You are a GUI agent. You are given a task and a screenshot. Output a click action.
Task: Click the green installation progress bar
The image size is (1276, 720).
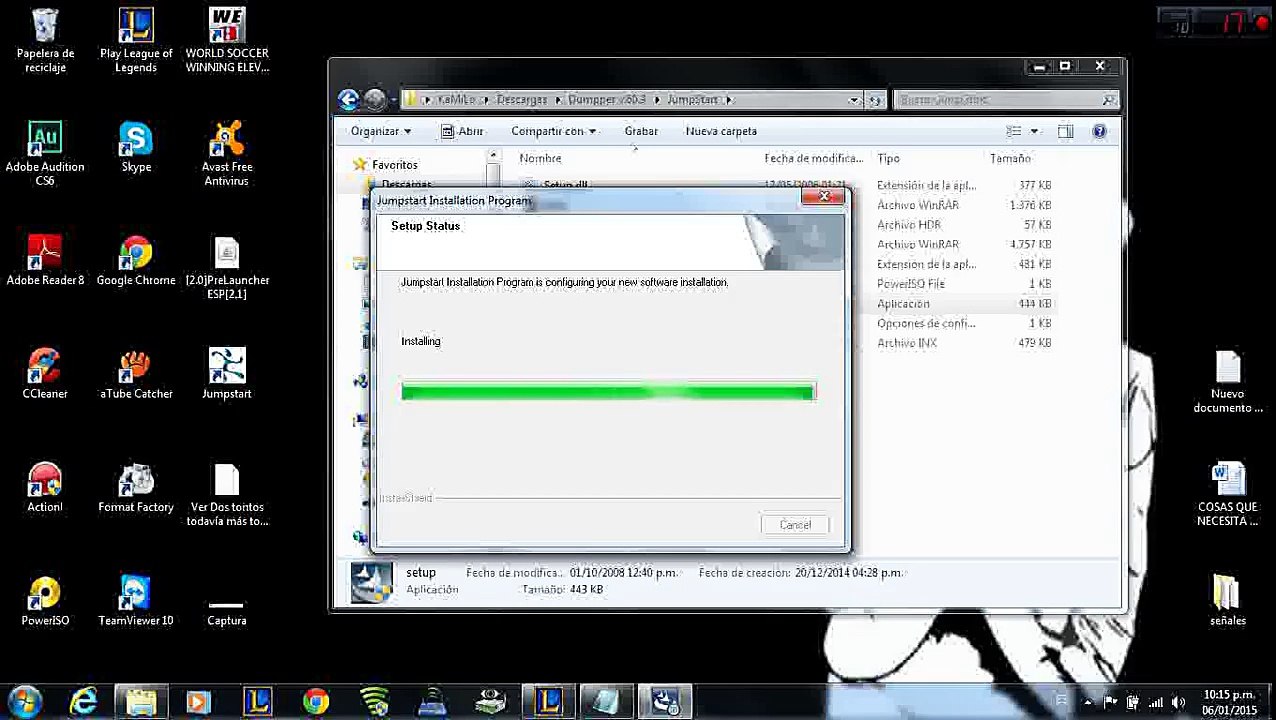point(608,392)
